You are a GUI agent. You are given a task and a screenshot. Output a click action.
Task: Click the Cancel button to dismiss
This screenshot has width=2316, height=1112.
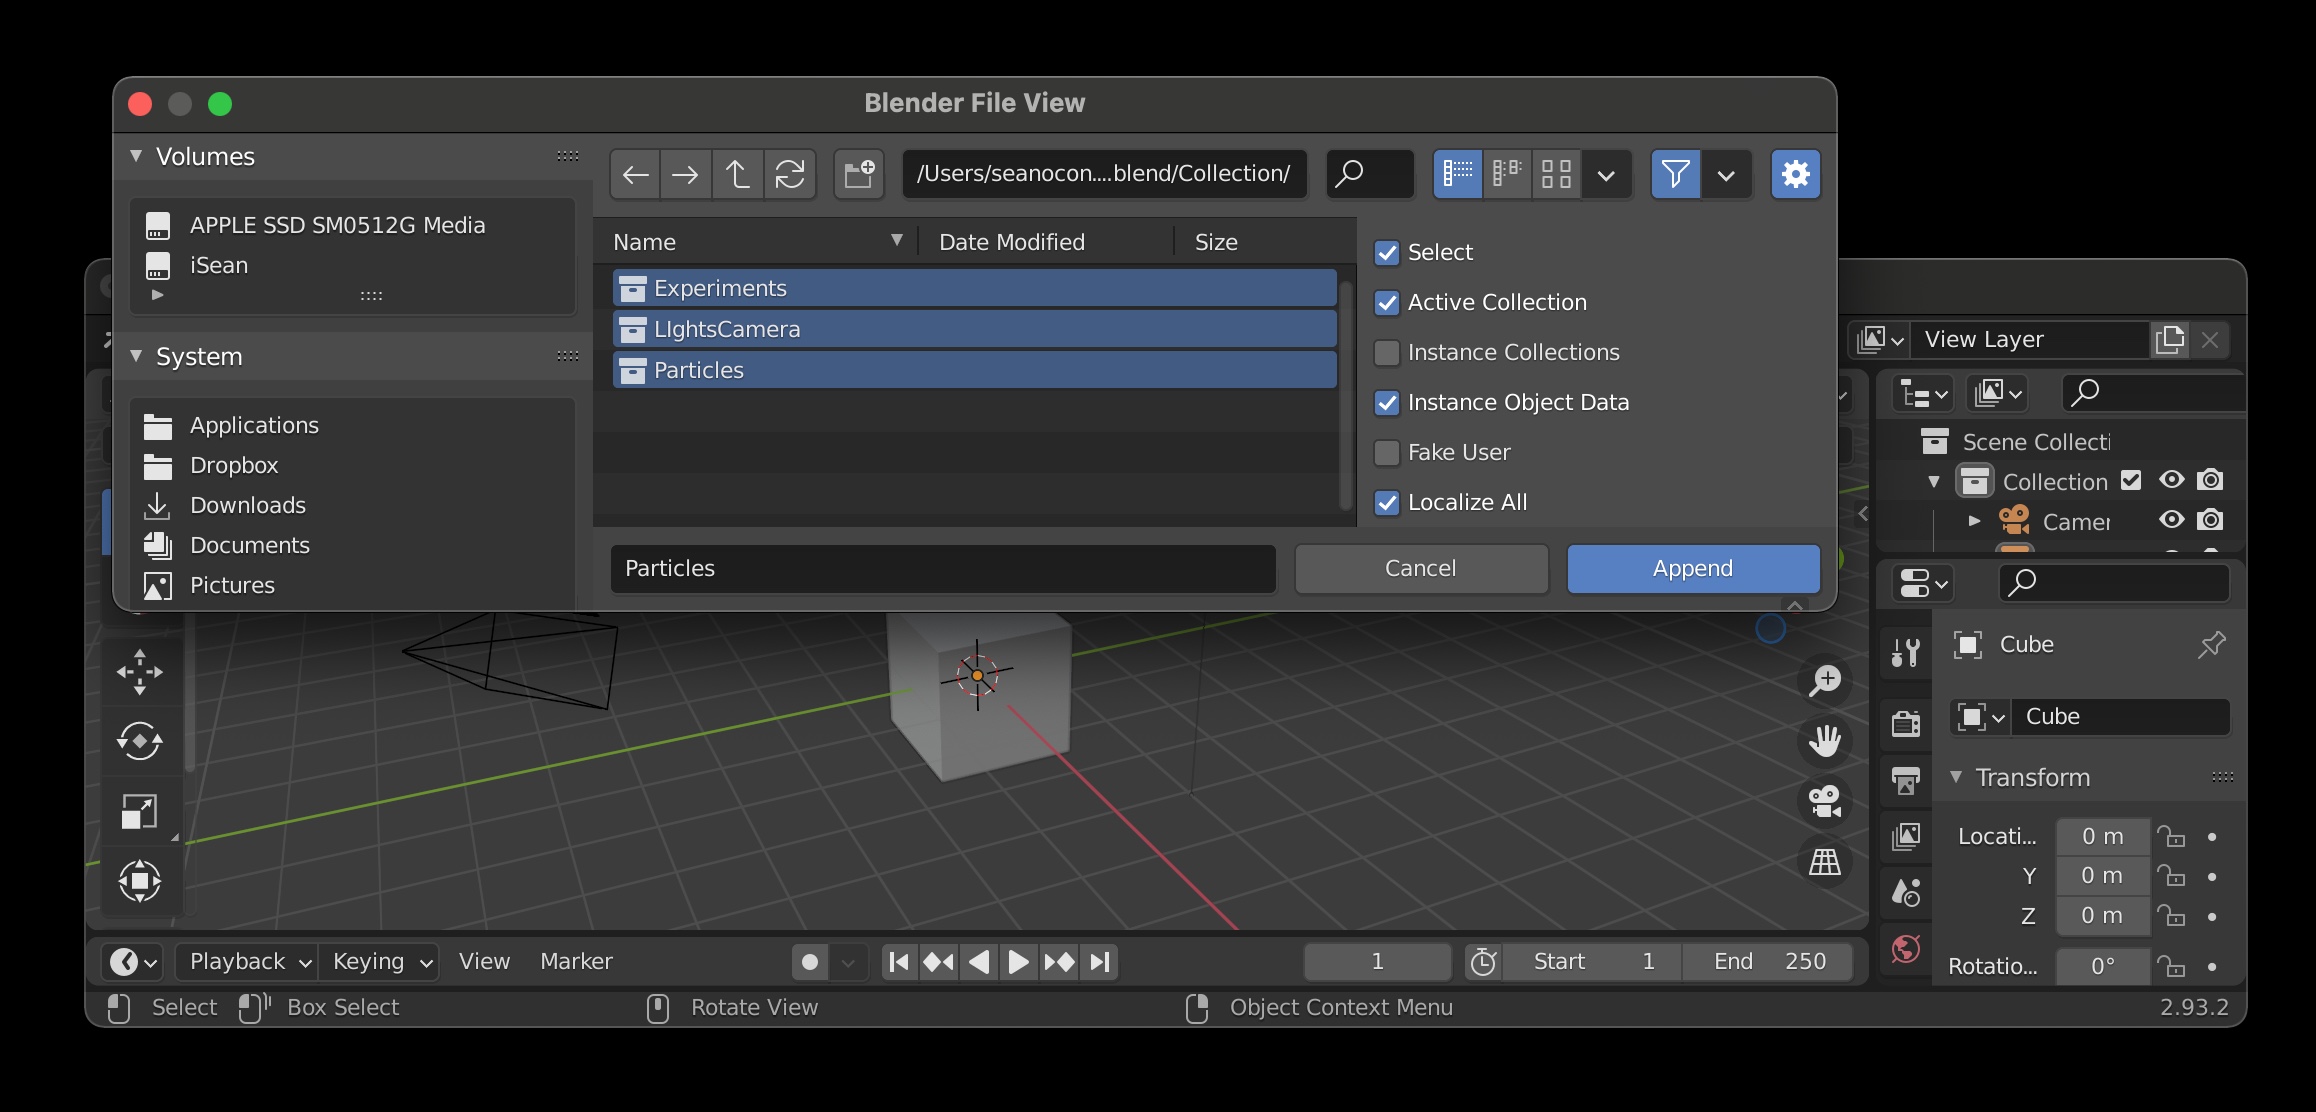click(1419, 567)
